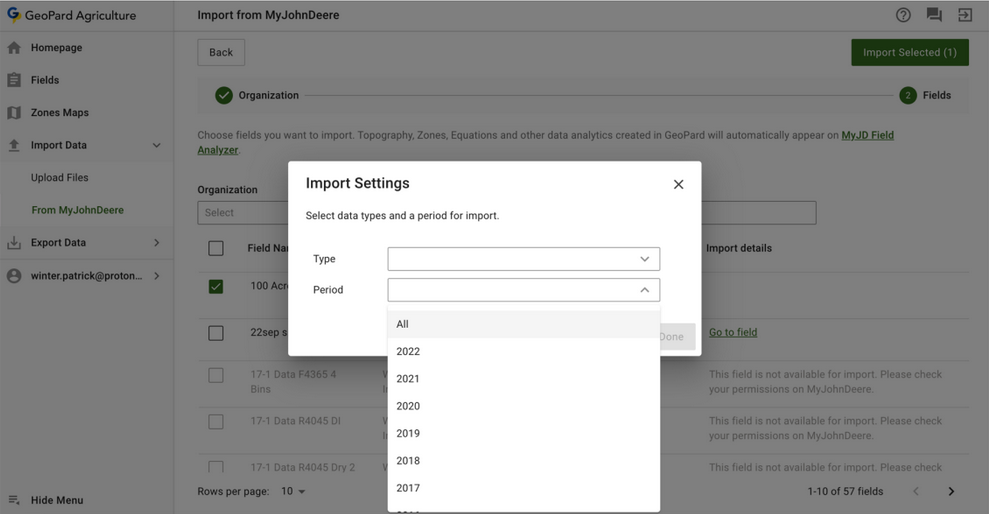Uncheck the 100 Acre field checkbox
Screen dimensions: 989x514
(216, 286)
